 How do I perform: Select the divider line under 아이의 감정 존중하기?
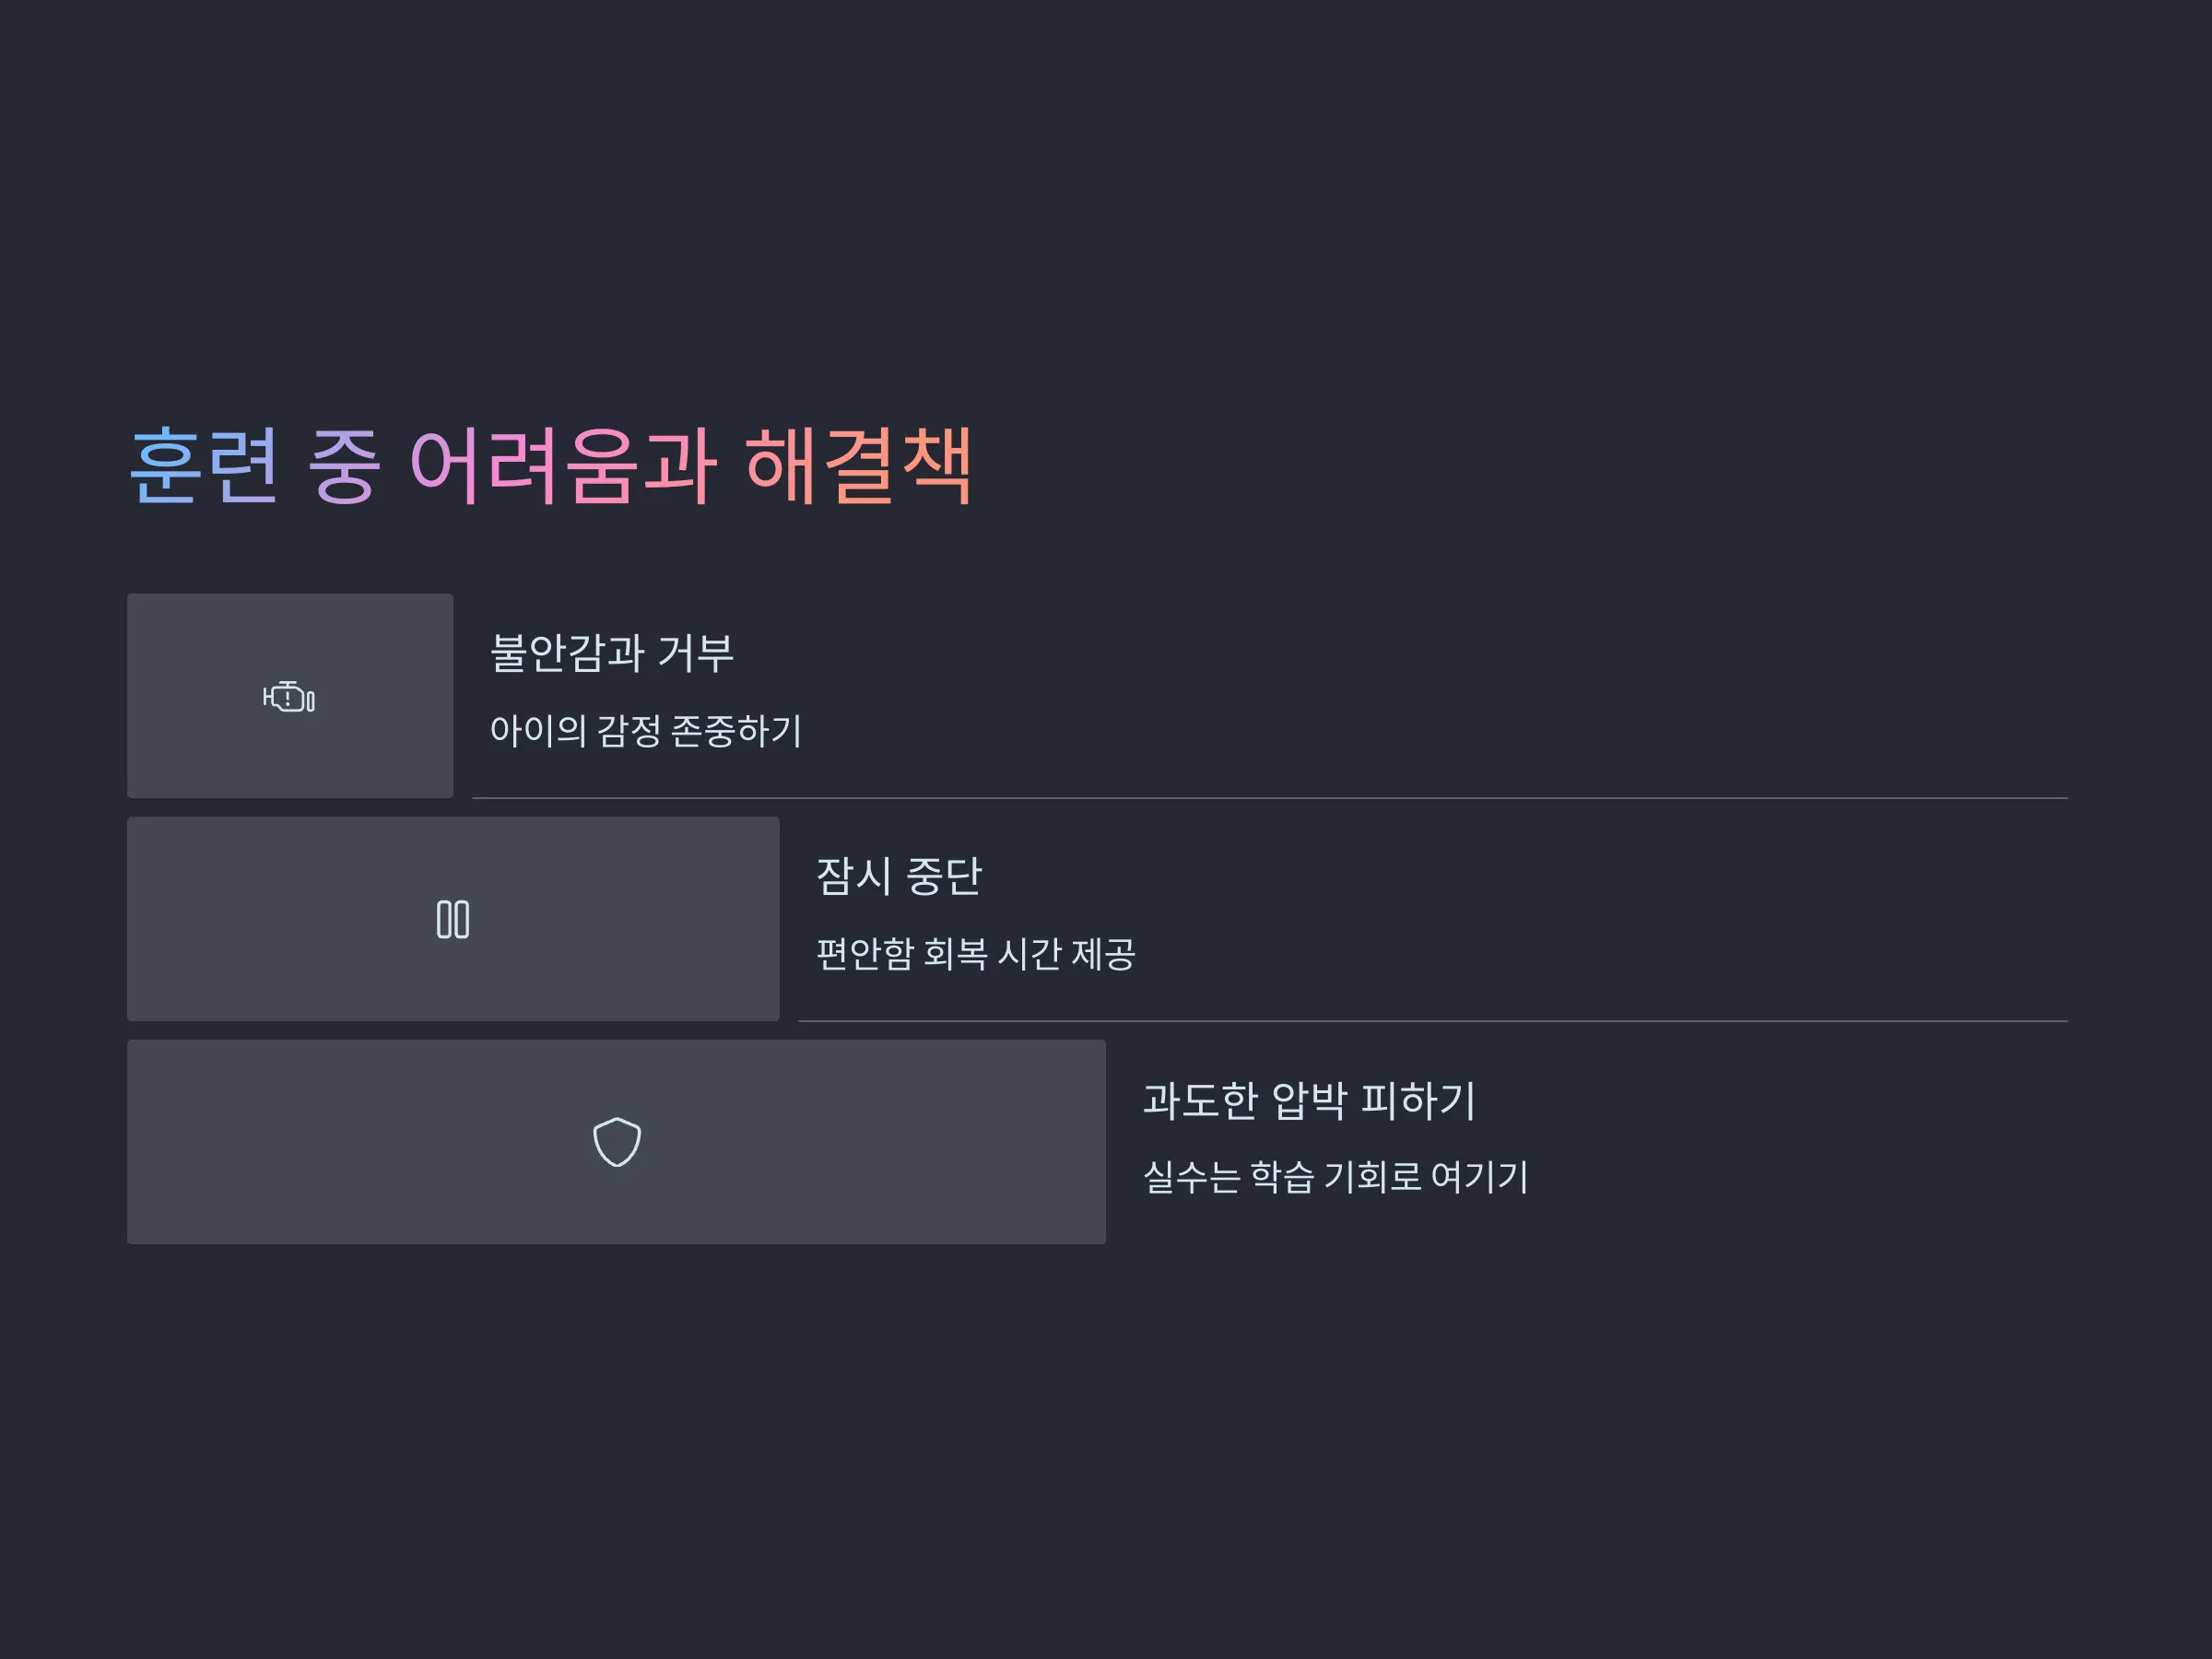1270,798
